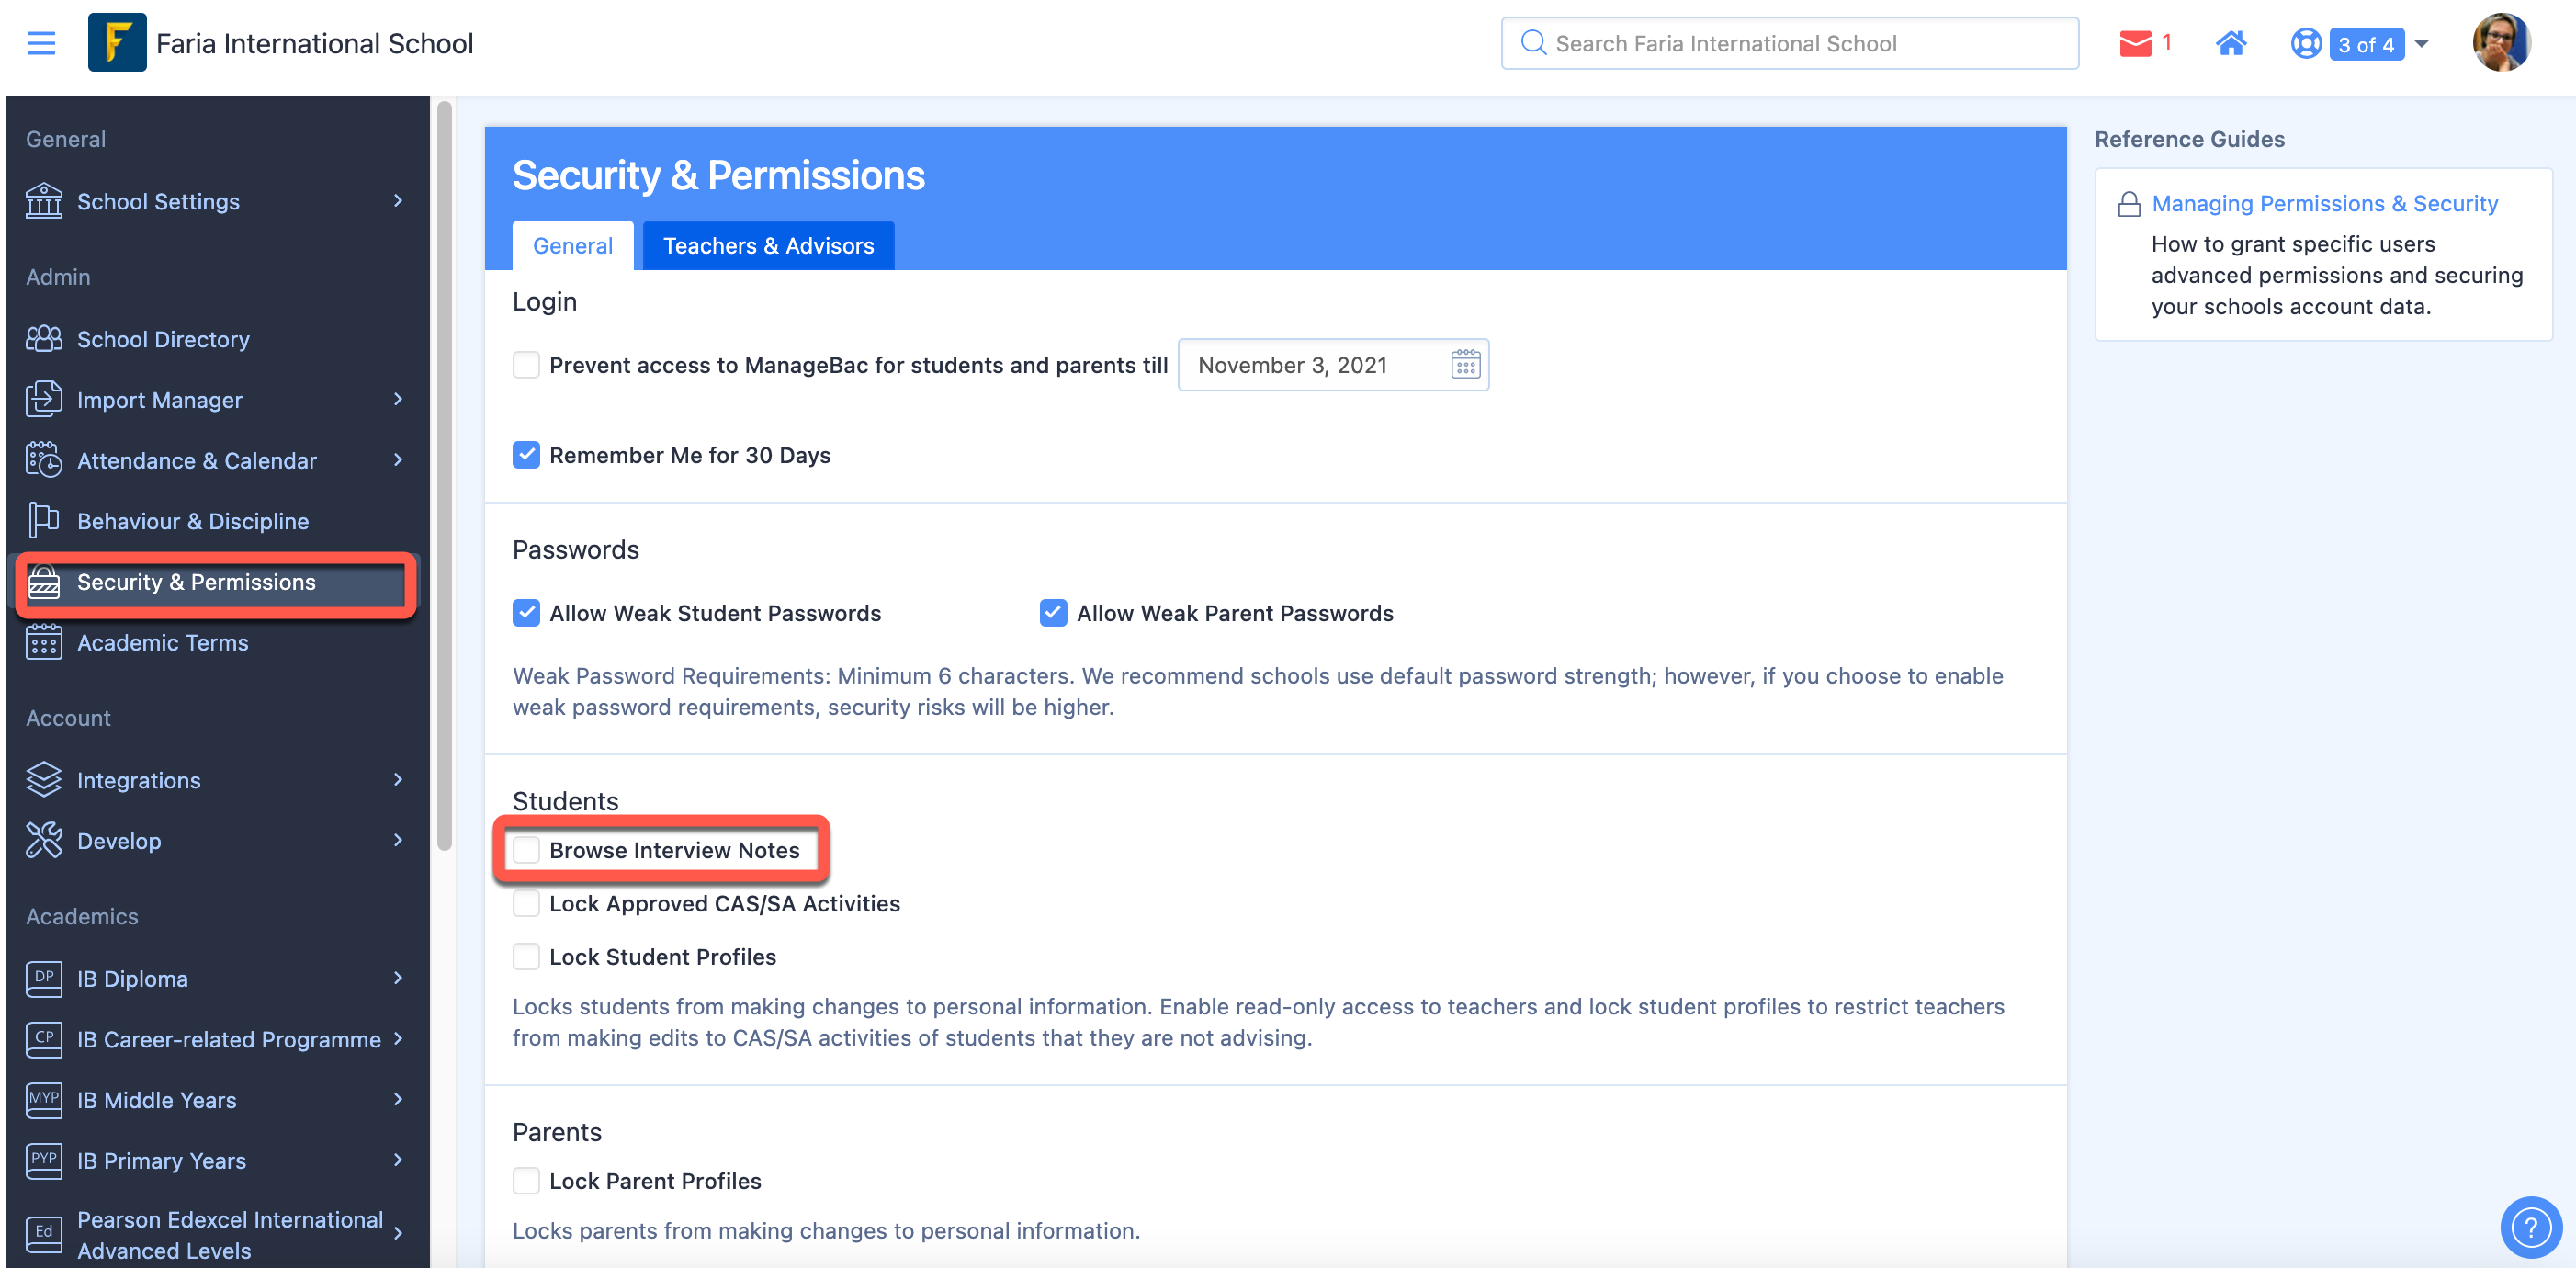The image size is (2576, 1268).
Task: Click the 3 of 4 badge
Action: point(2366,44)
